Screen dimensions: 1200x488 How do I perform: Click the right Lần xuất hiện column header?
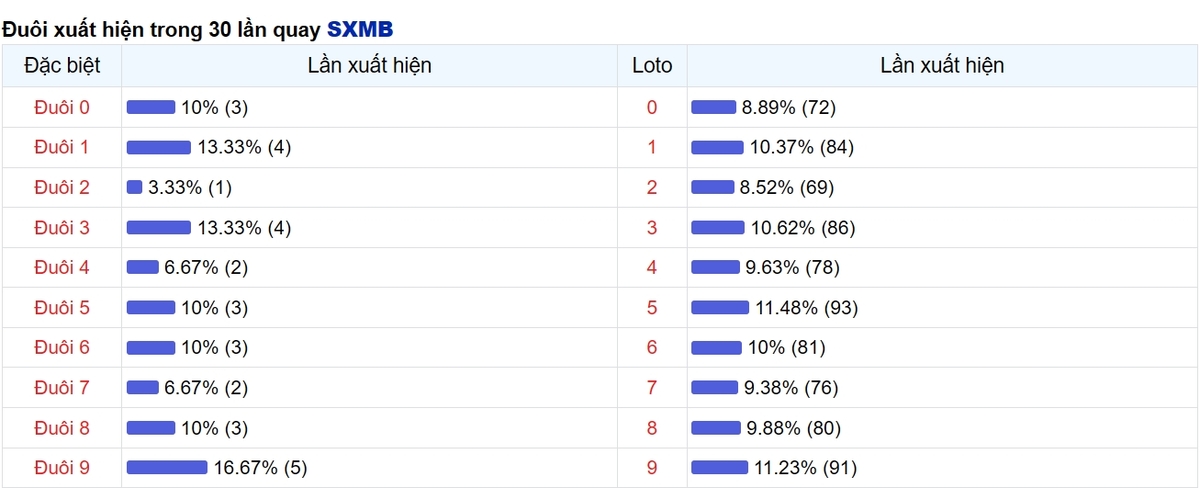(942, 66)
